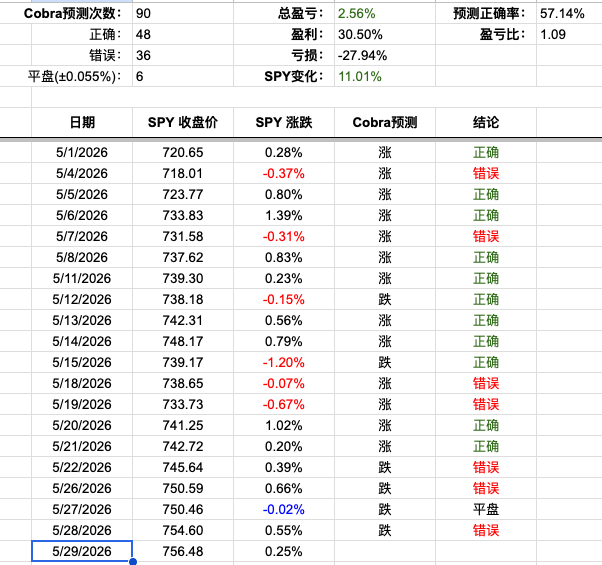The image size is (602, 565).
Task: Click closing price 741.25
Action: [x=183, y=425]
